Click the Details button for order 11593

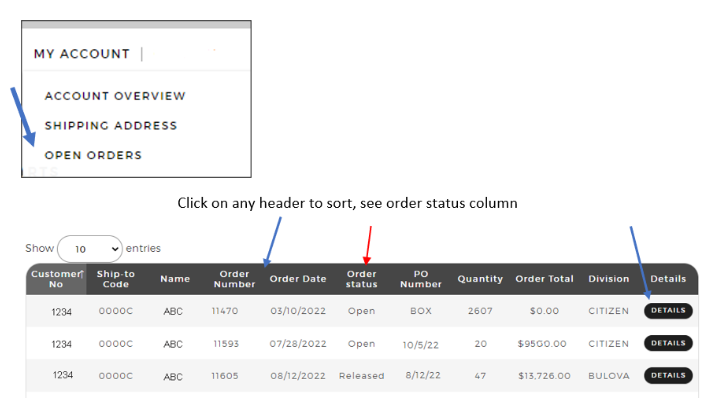668,343
